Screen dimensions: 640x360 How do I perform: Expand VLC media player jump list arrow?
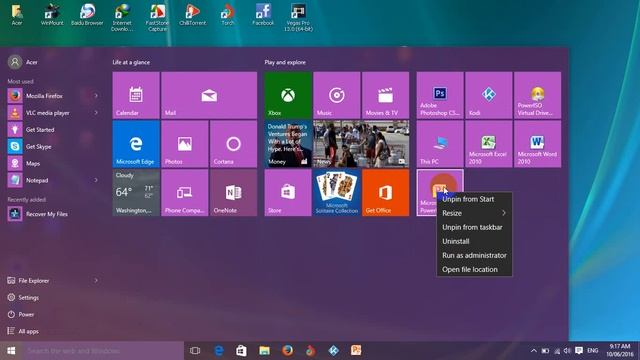click(x=96, y=113)
